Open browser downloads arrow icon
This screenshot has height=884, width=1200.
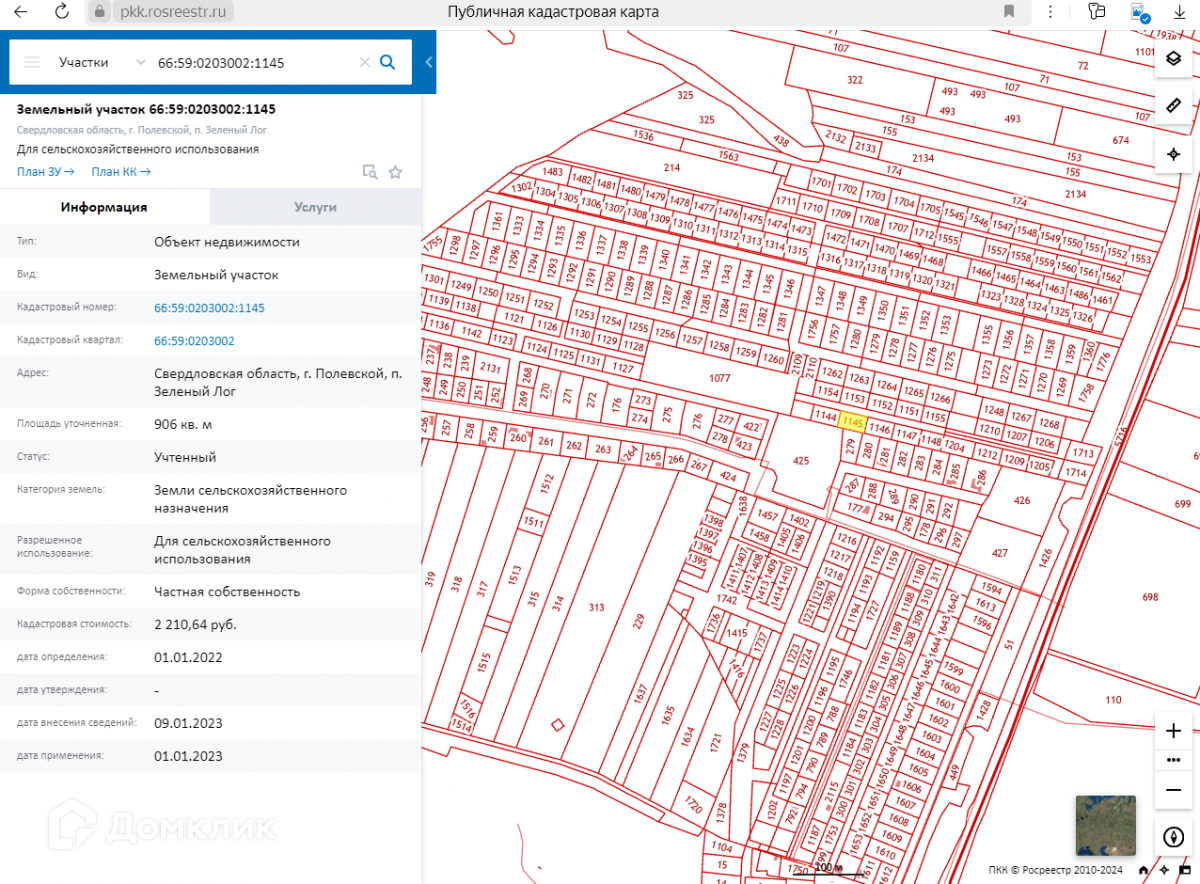coord(1178,12)
